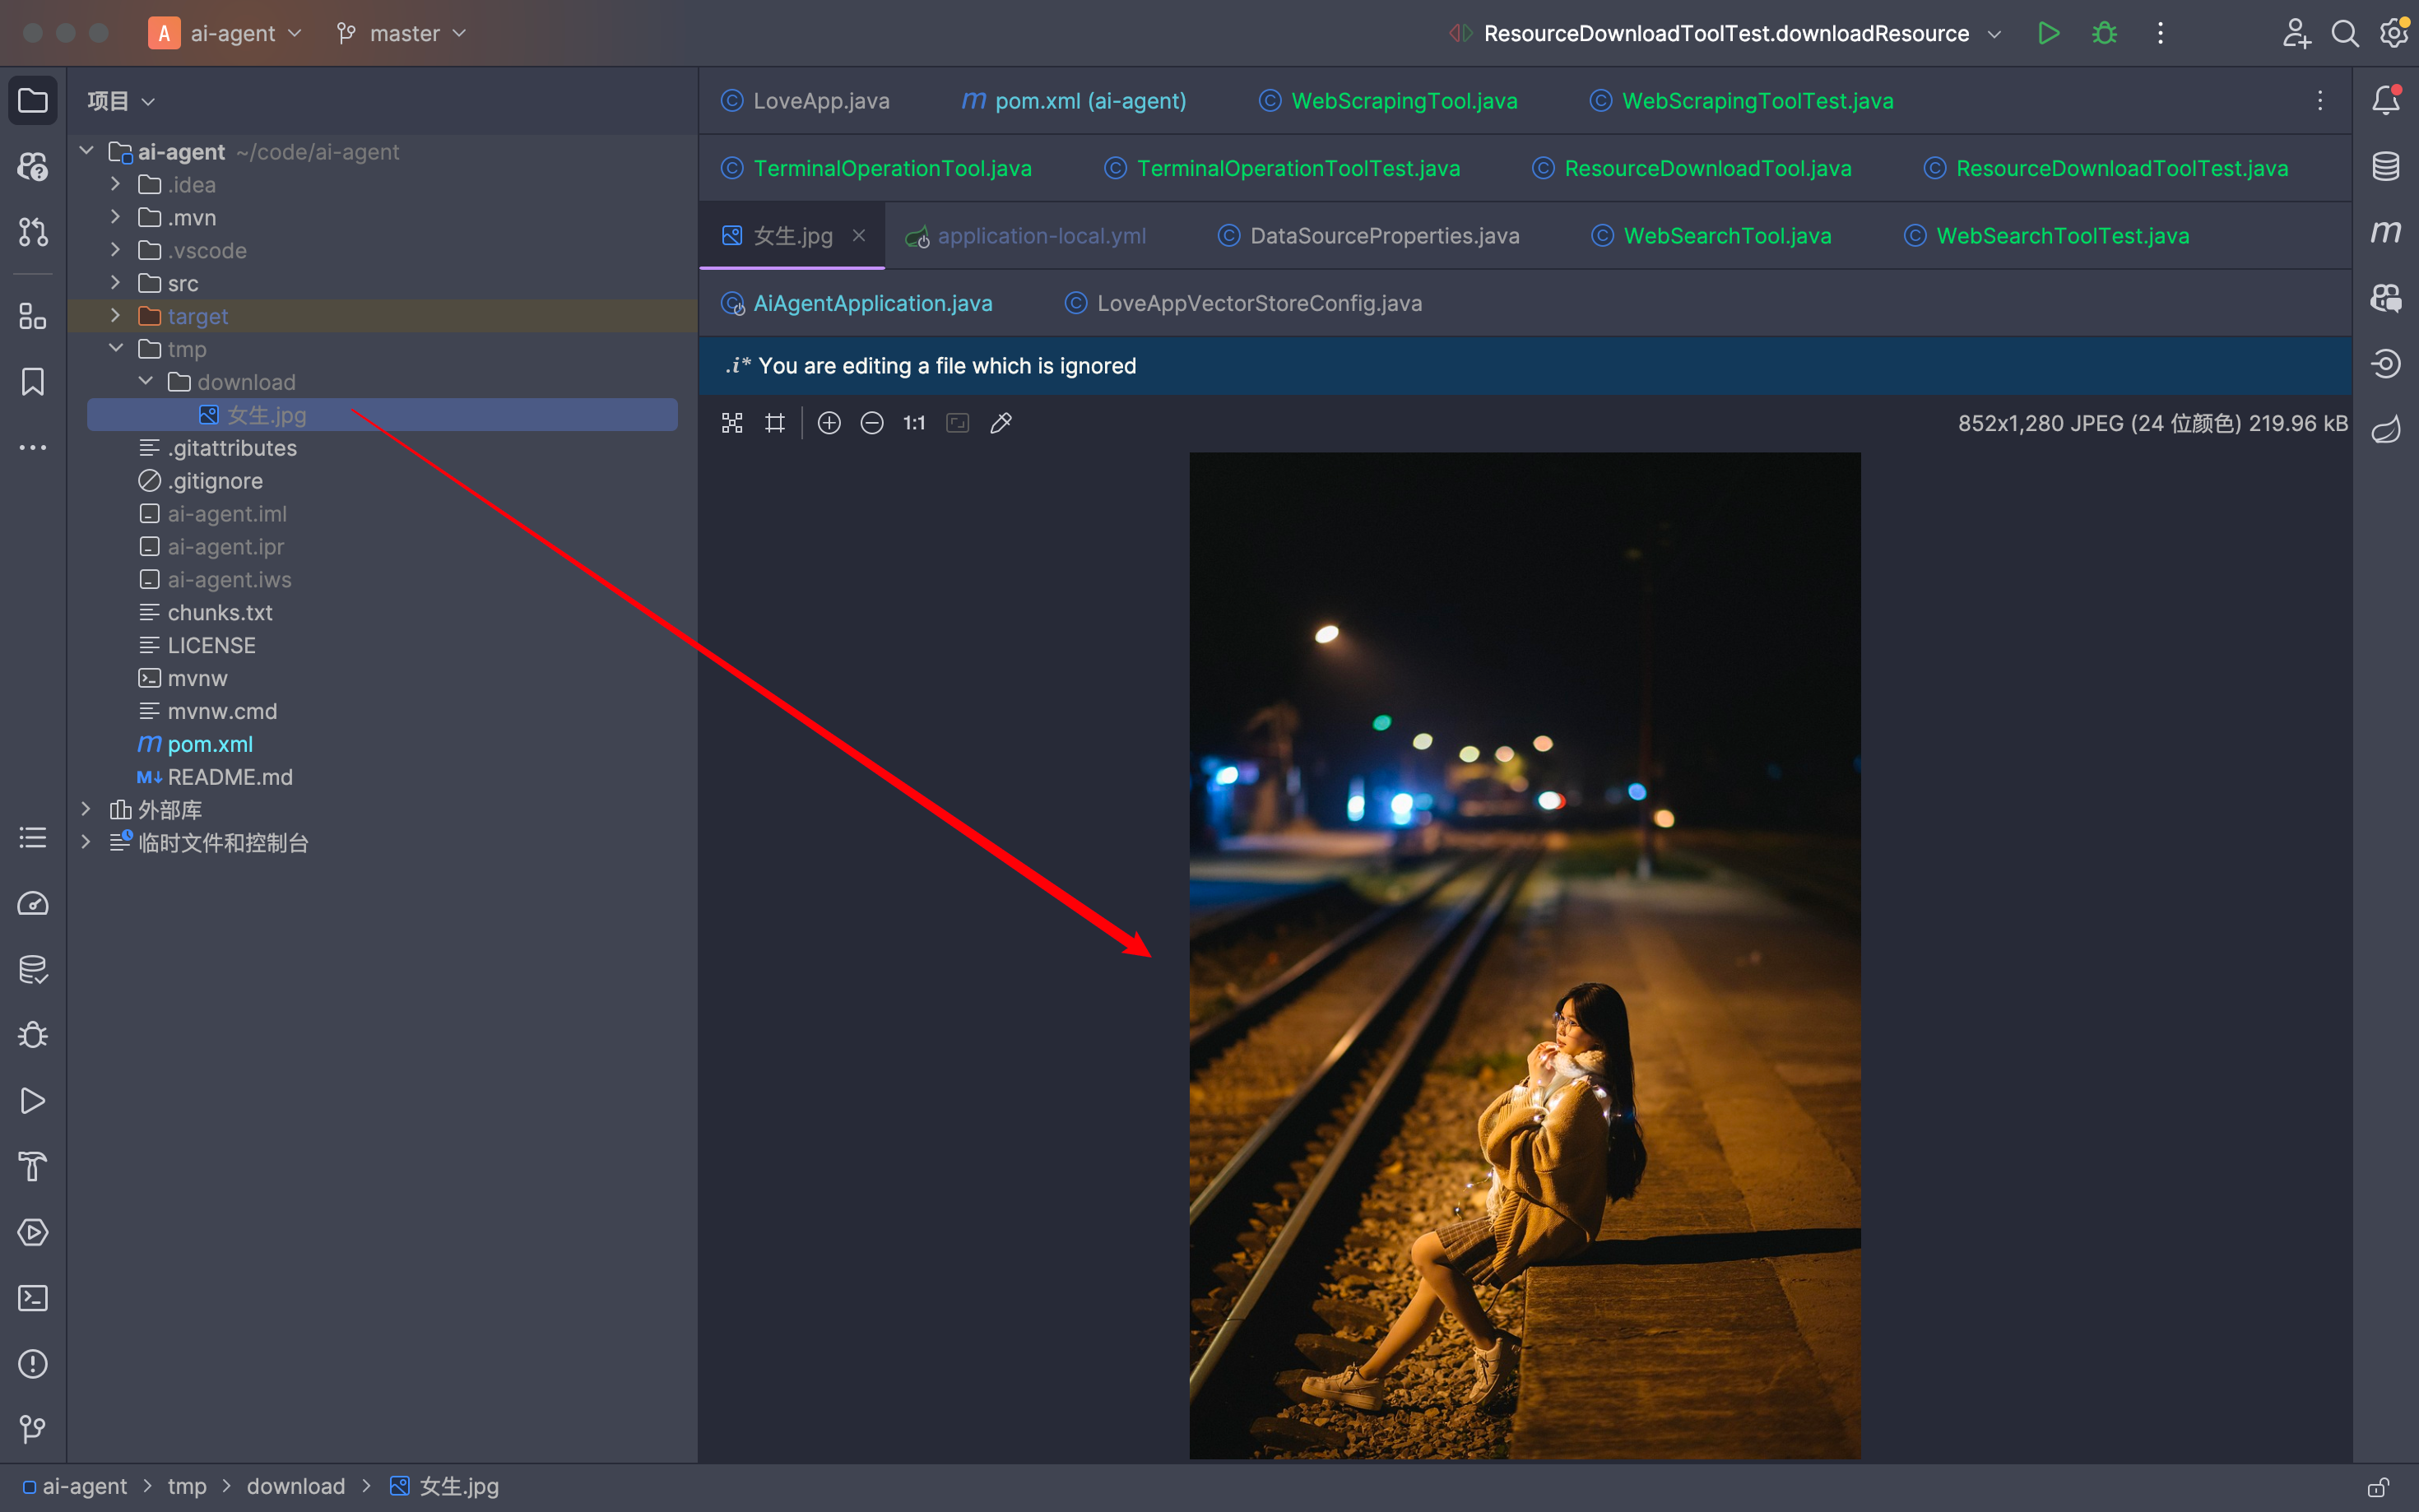
Task: Collapse the download folder
Action: 145,382
